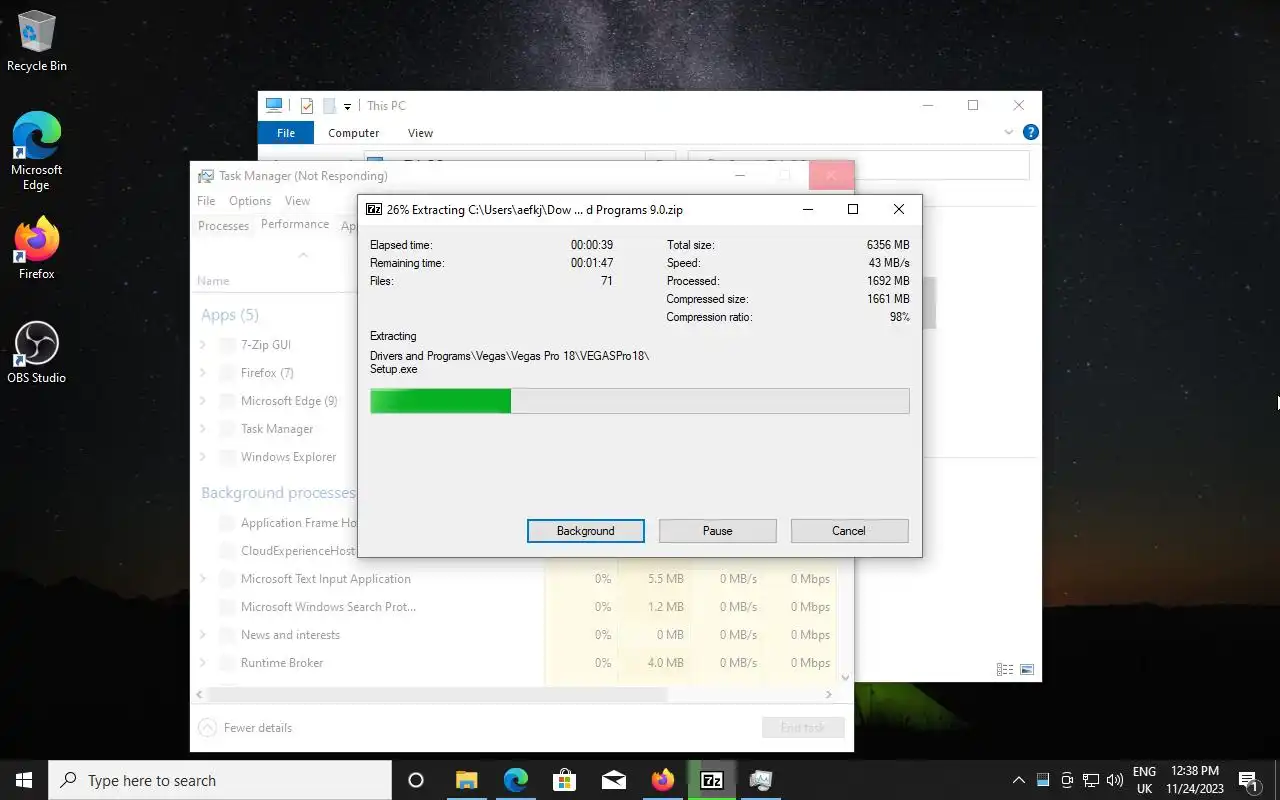Click the green extraction progress bar
The image size is (1280, 800).
pos(640,401)
